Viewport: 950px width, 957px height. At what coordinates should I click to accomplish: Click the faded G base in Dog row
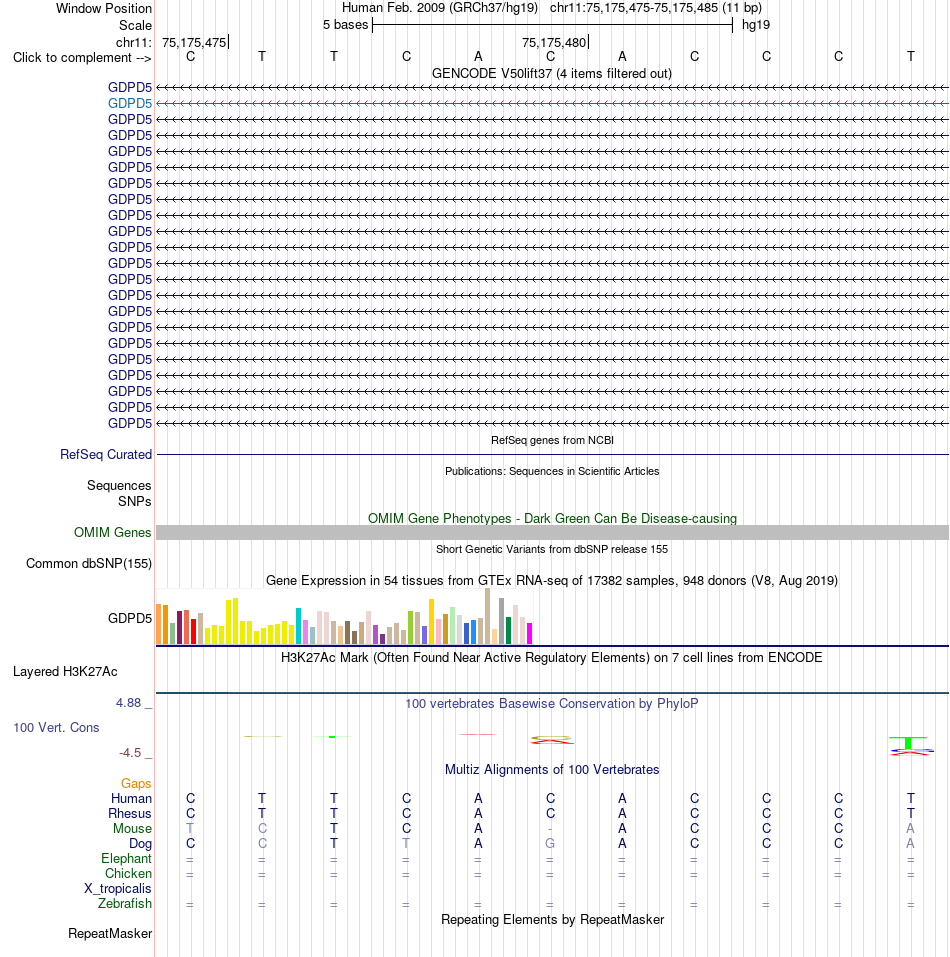click(550, 843)
